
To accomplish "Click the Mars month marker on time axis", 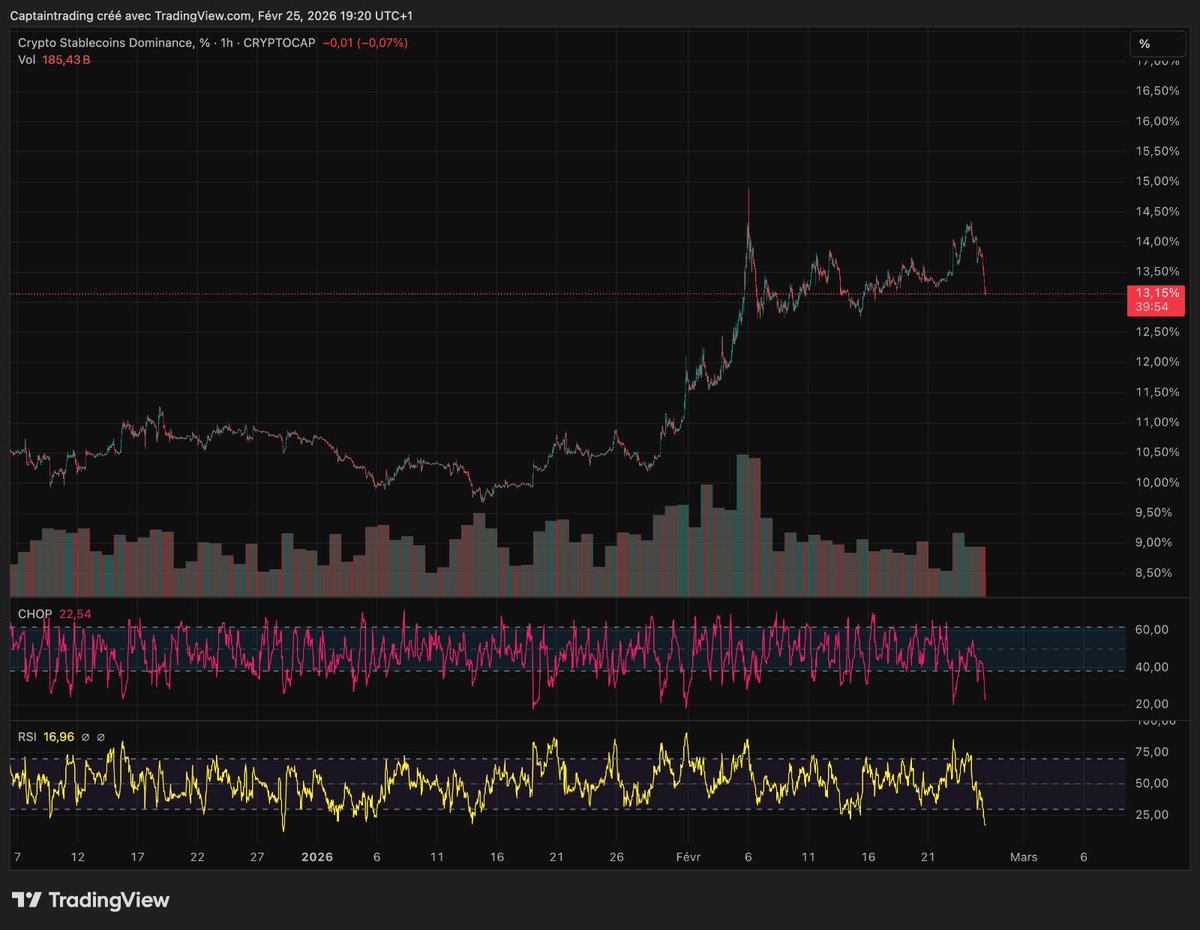I will pos(1023,857).
